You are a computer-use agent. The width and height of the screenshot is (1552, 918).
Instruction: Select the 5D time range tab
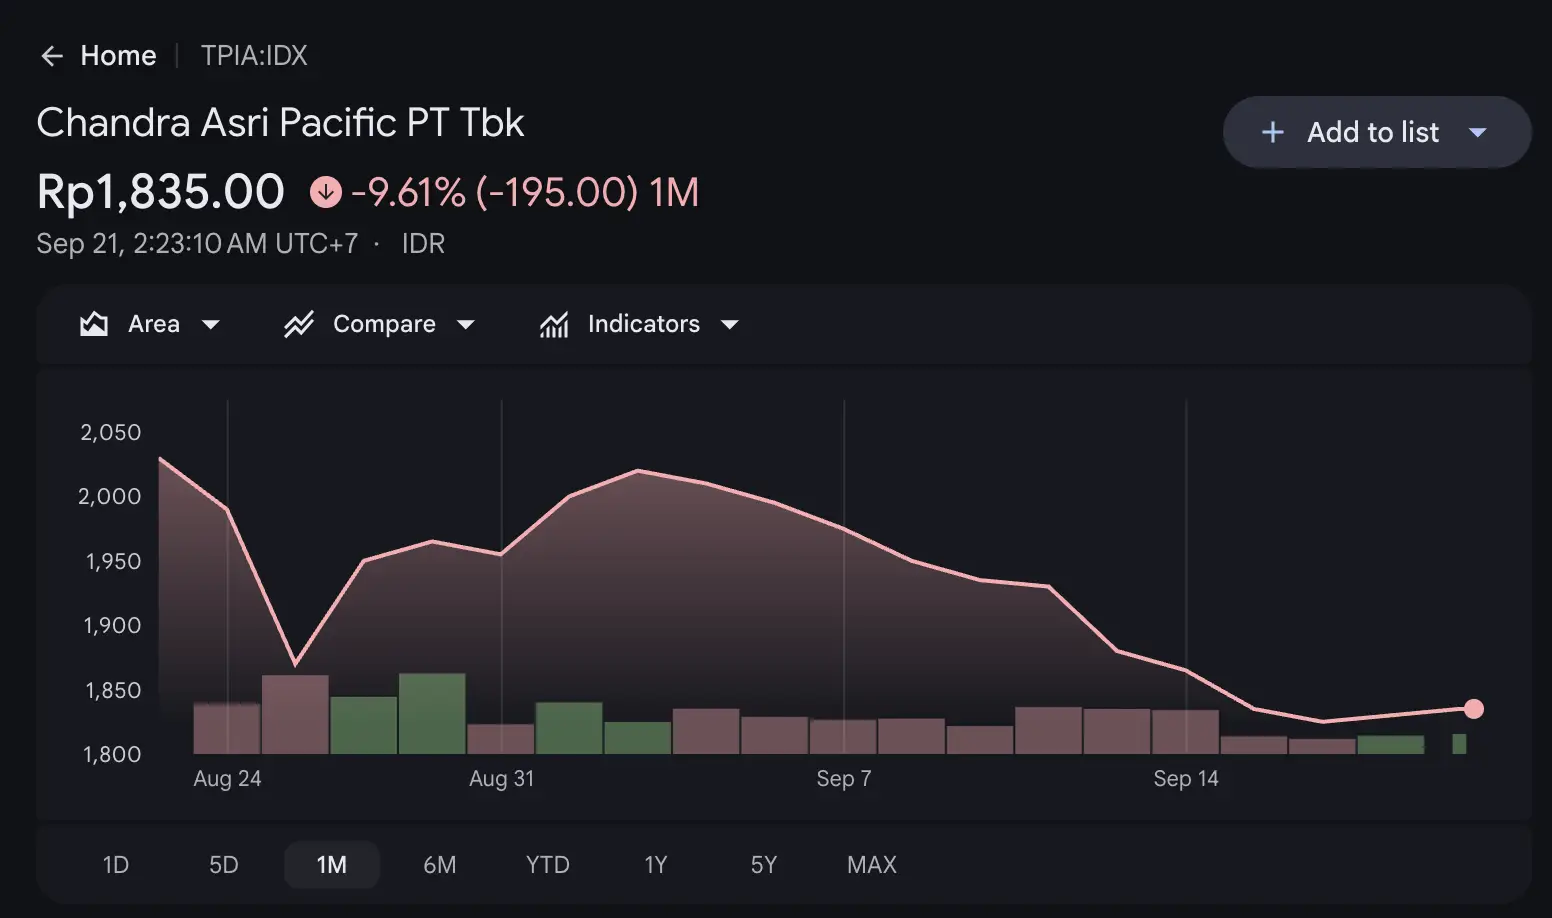click(224, 865)
